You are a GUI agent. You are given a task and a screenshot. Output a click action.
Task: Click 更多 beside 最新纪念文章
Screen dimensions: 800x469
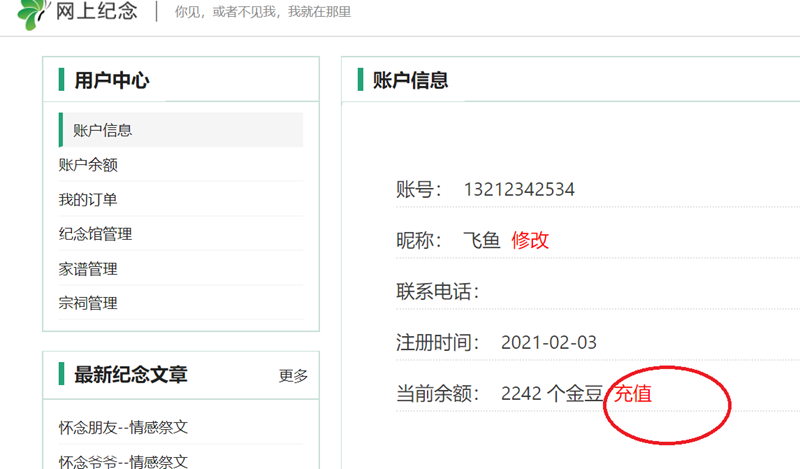293,376
